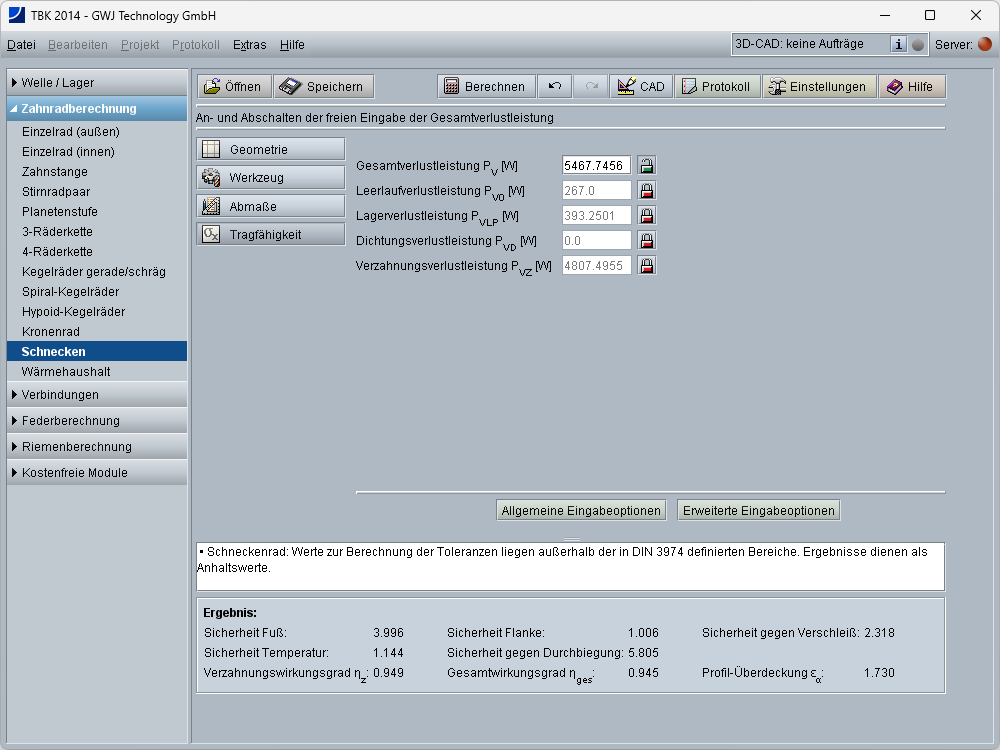
Task: Open the Protokoll report button
Action: [716, 87]
